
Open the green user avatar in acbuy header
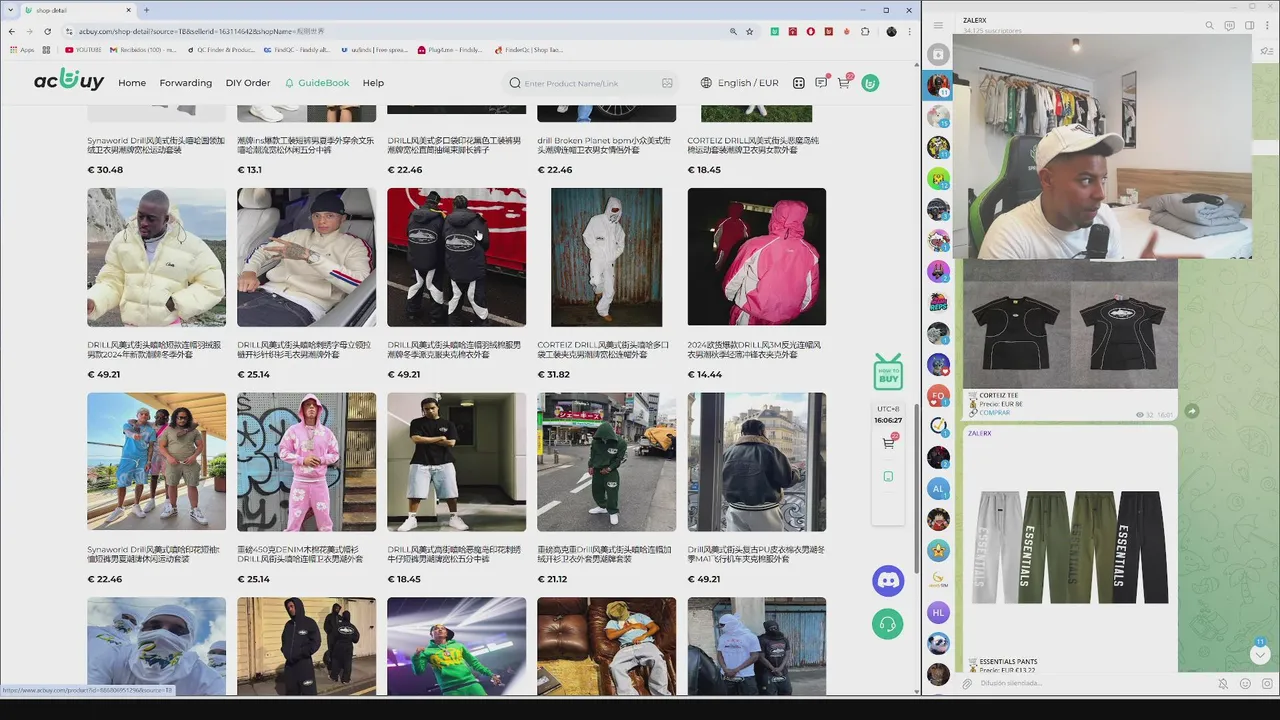tap(870, 83)
